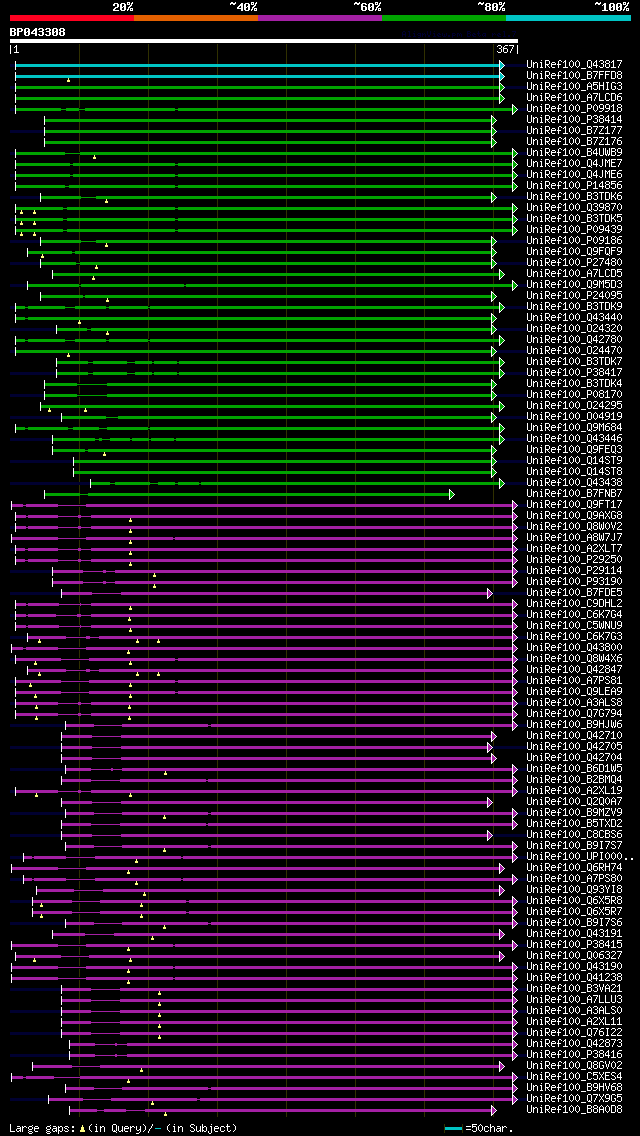Select the UniRef100_B7Z176 label
This screenshot has width=640, height=1136.
point(574,141)
